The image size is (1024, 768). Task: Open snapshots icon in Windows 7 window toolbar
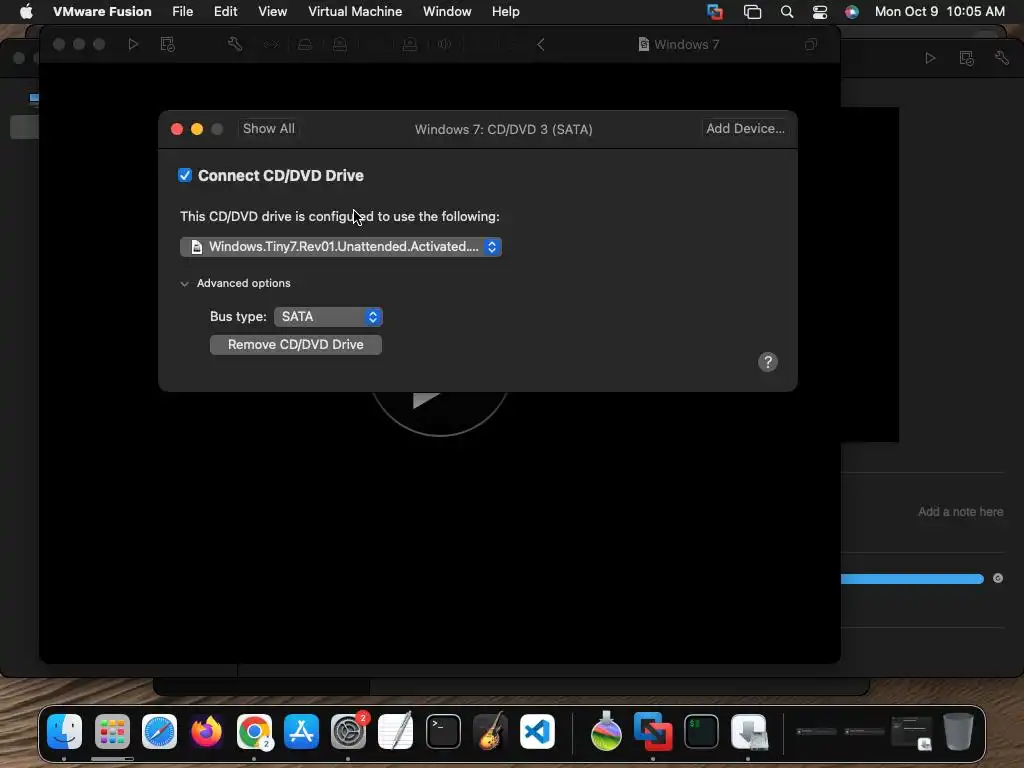[168, 44]
